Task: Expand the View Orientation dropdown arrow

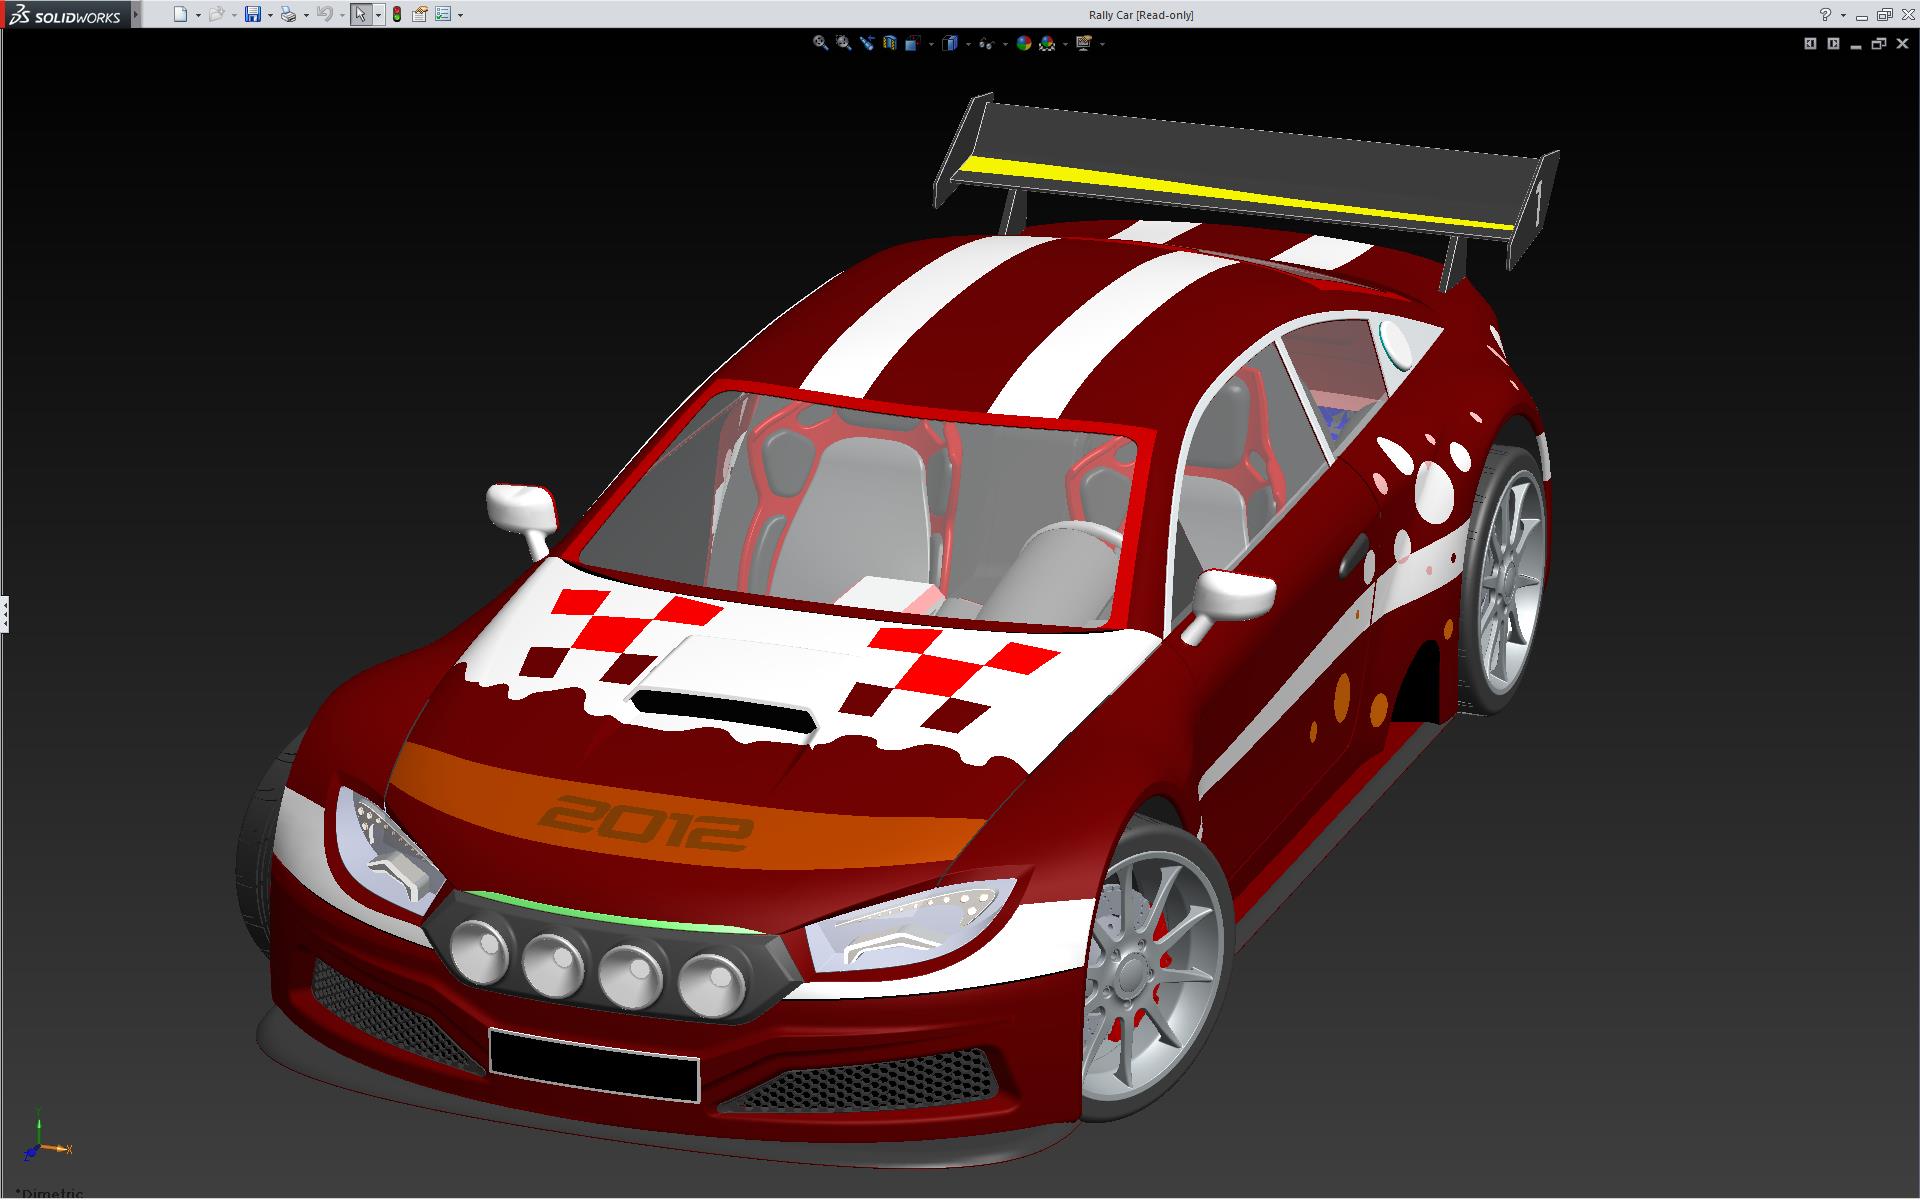Action: point(931,44)
